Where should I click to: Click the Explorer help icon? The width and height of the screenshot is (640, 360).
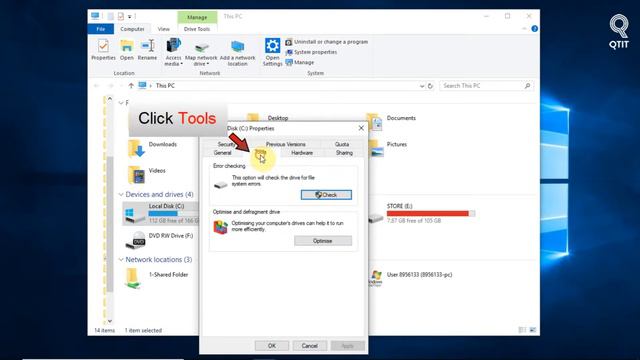click(x=534, y=29)
